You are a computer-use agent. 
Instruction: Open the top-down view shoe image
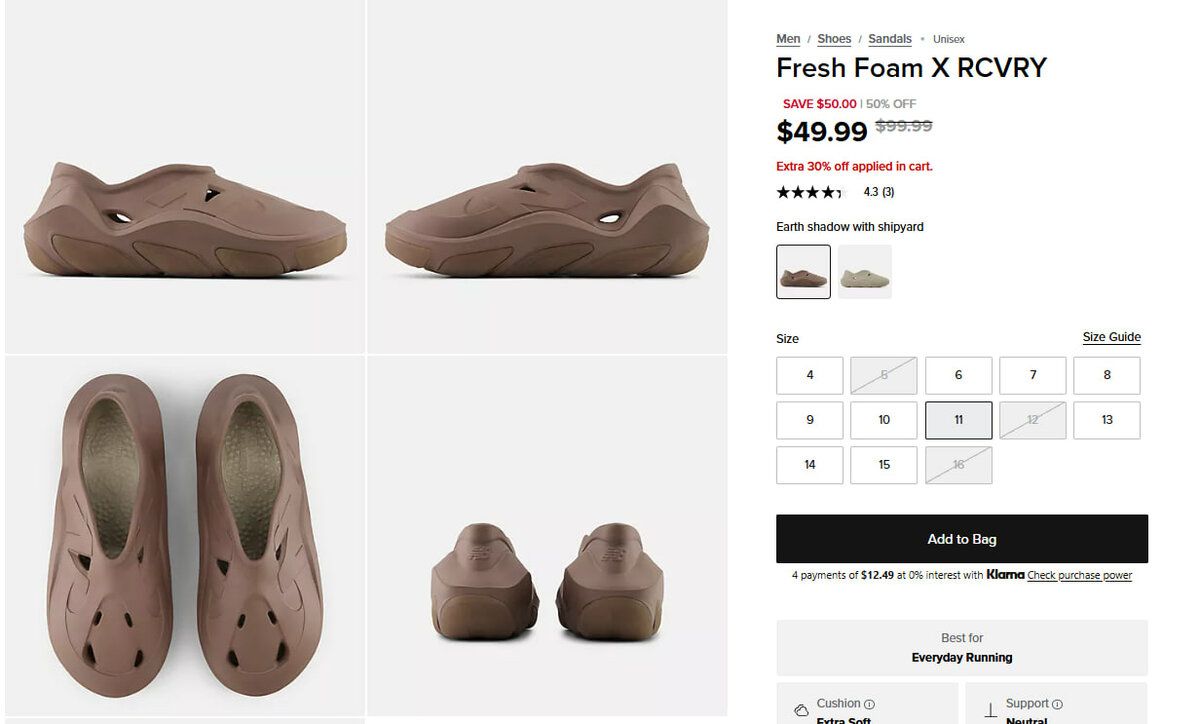point(185,534)
